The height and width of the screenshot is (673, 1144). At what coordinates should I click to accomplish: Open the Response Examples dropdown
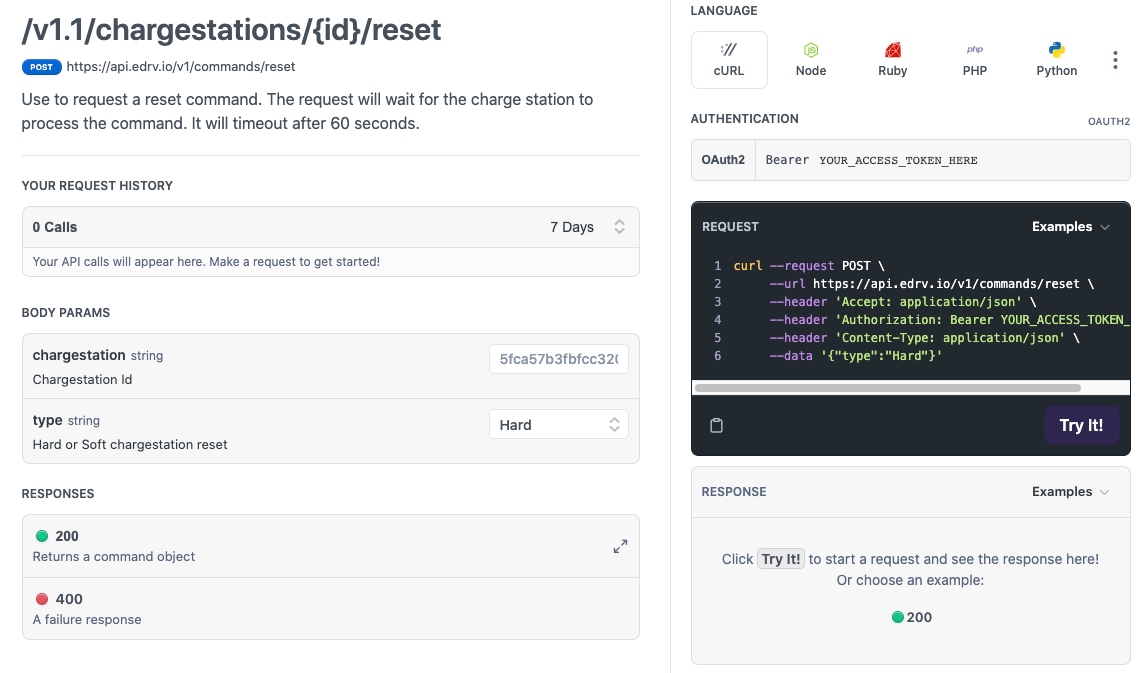pyautogui.click(x=1070, y=492)
